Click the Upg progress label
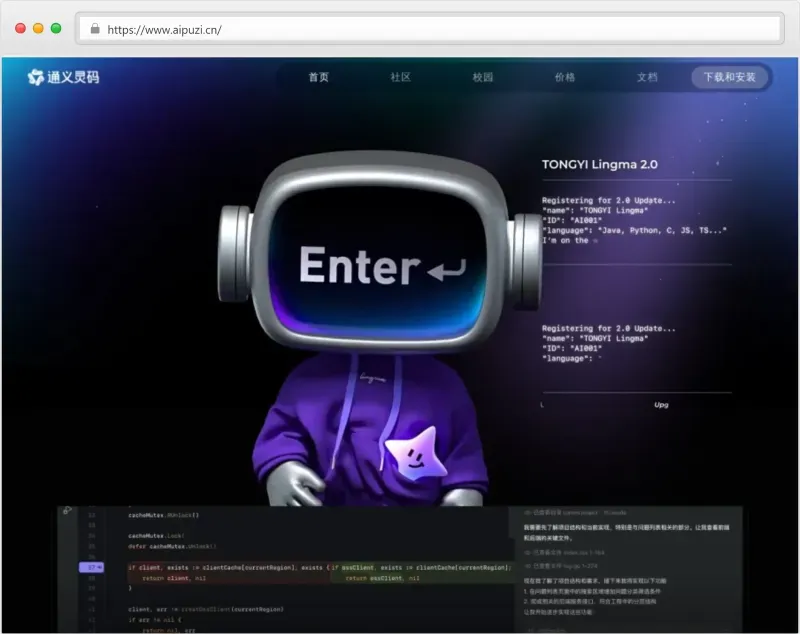The image size is (800, 634). click(x=661, y=406)
